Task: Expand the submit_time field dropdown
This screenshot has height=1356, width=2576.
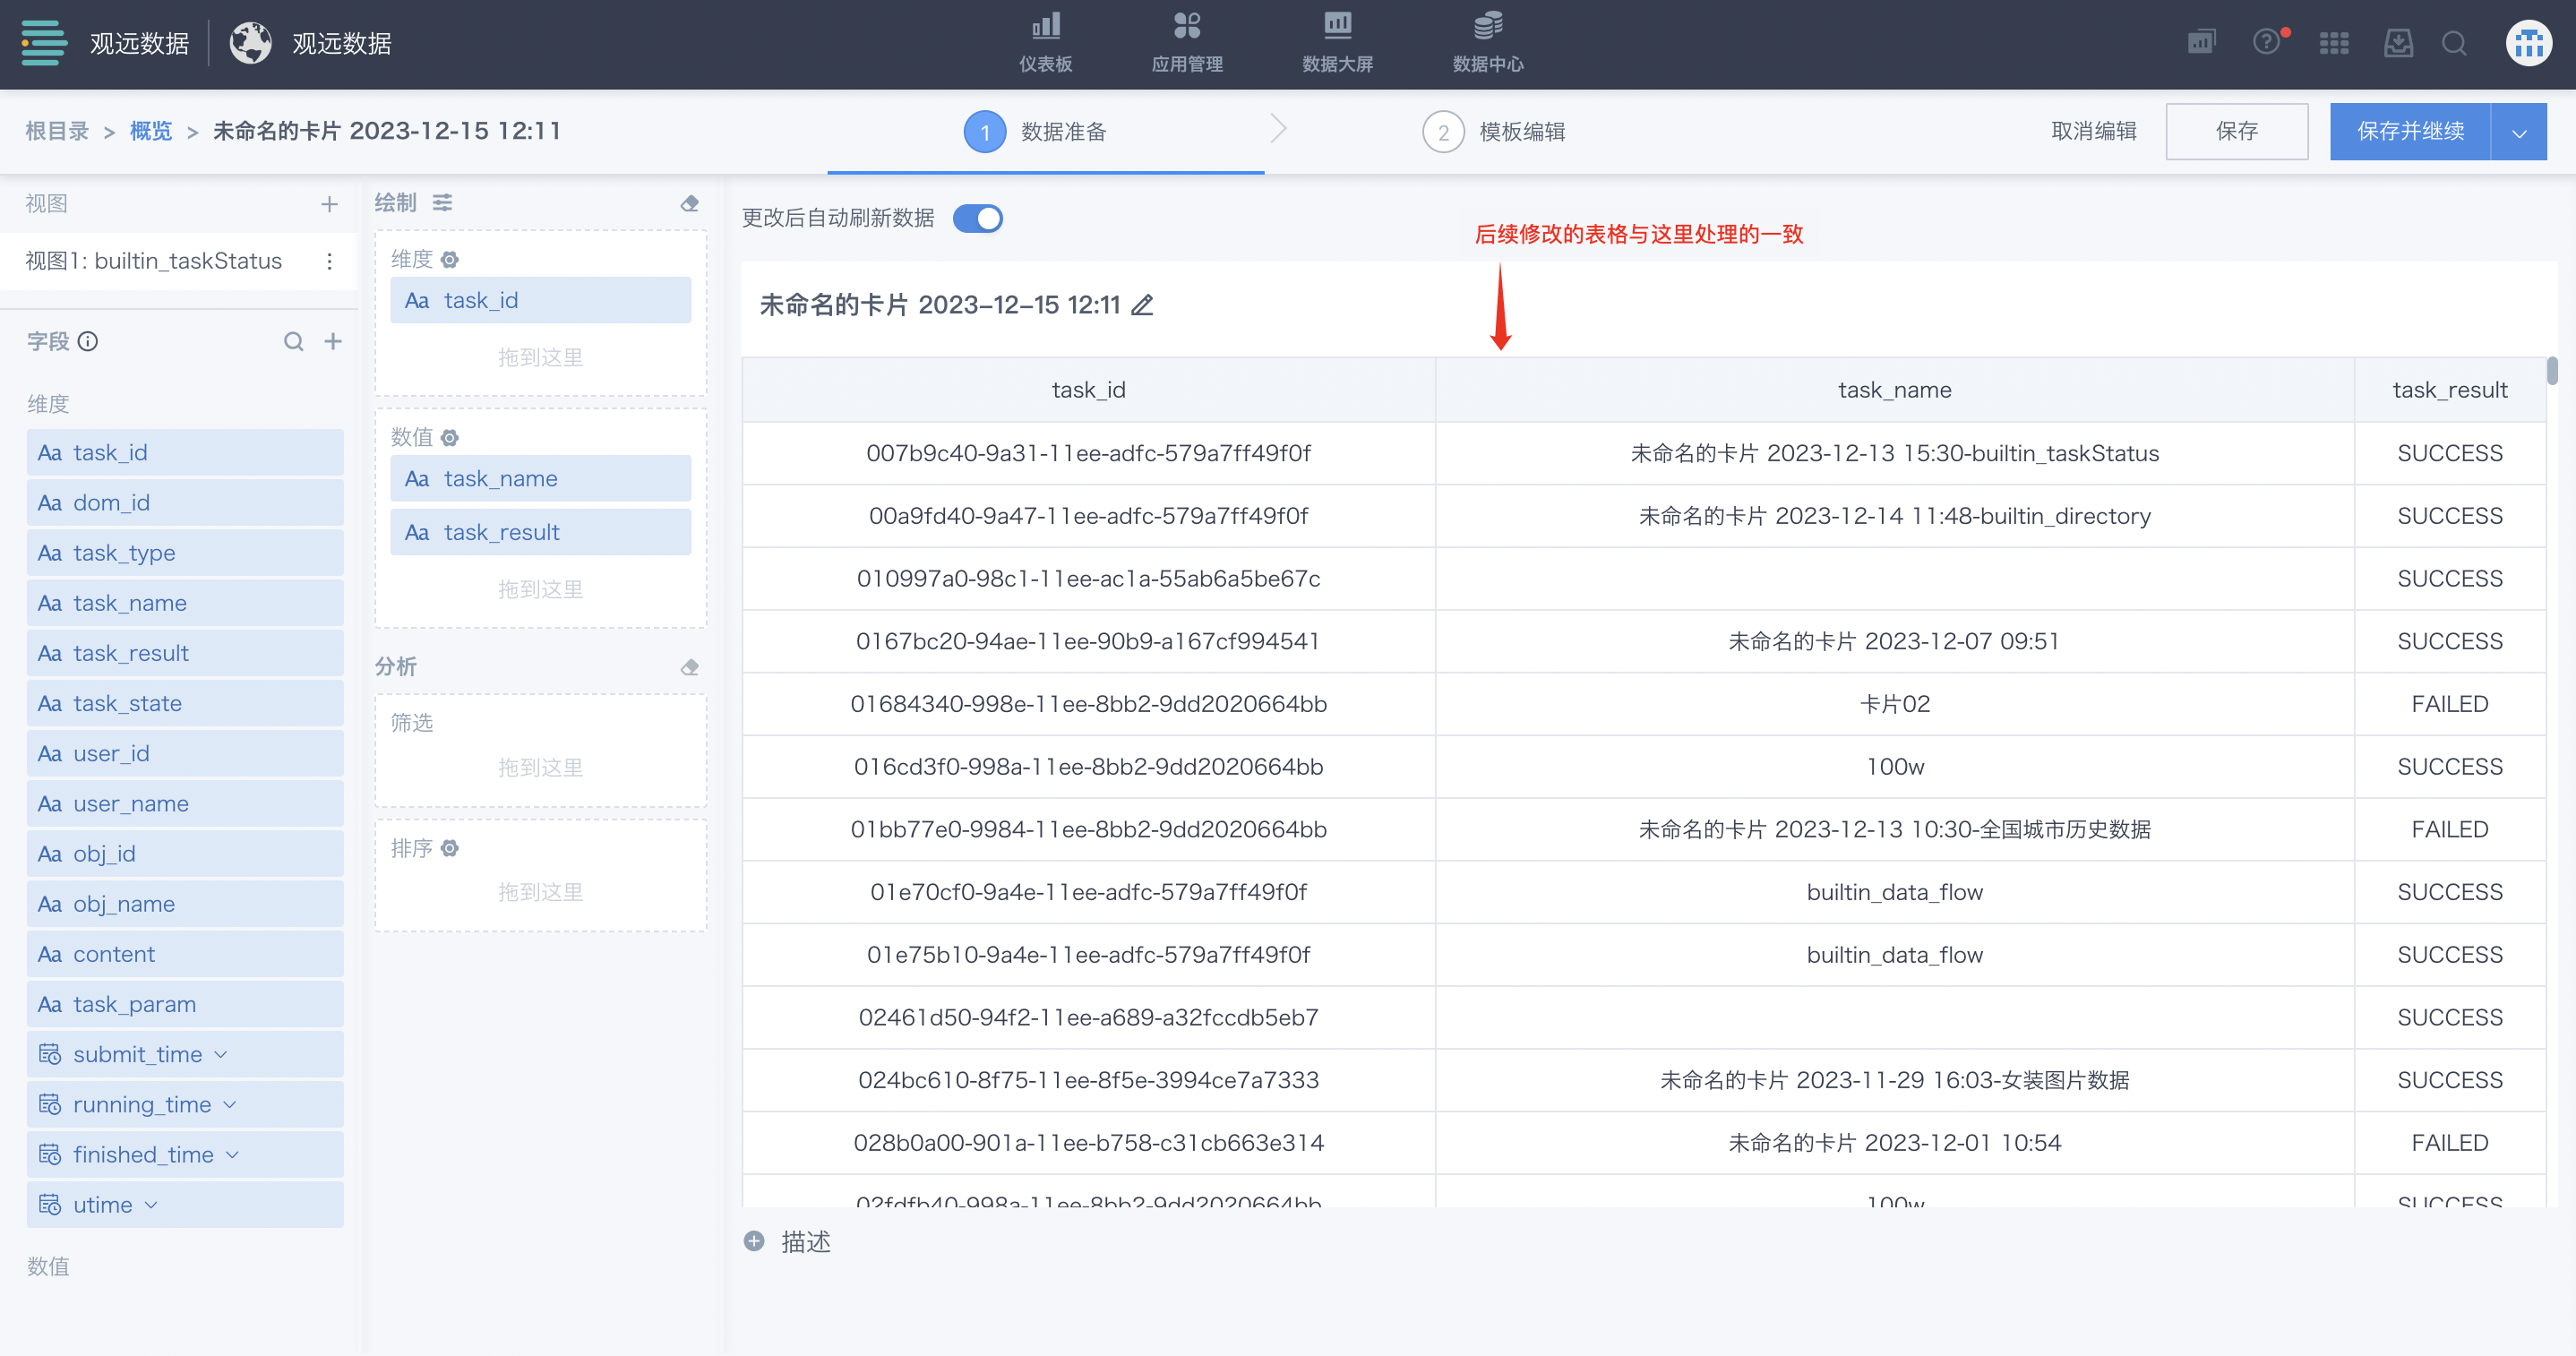Action: (x=221, y=1054)
